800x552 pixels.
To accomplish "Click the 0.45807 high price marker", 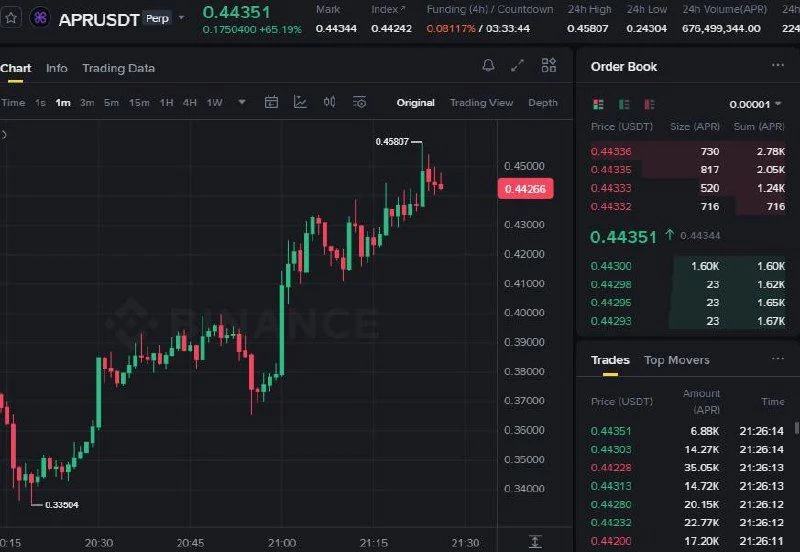I will pyautogui.click(x=392, y=141).
